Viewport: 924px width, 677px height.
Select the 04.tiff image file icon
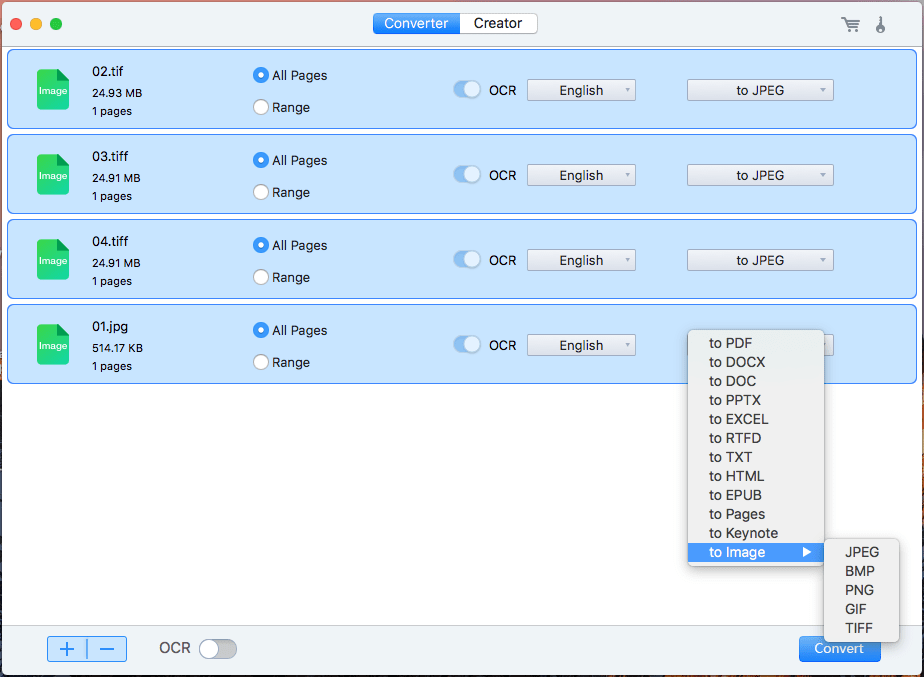(53, 259)
